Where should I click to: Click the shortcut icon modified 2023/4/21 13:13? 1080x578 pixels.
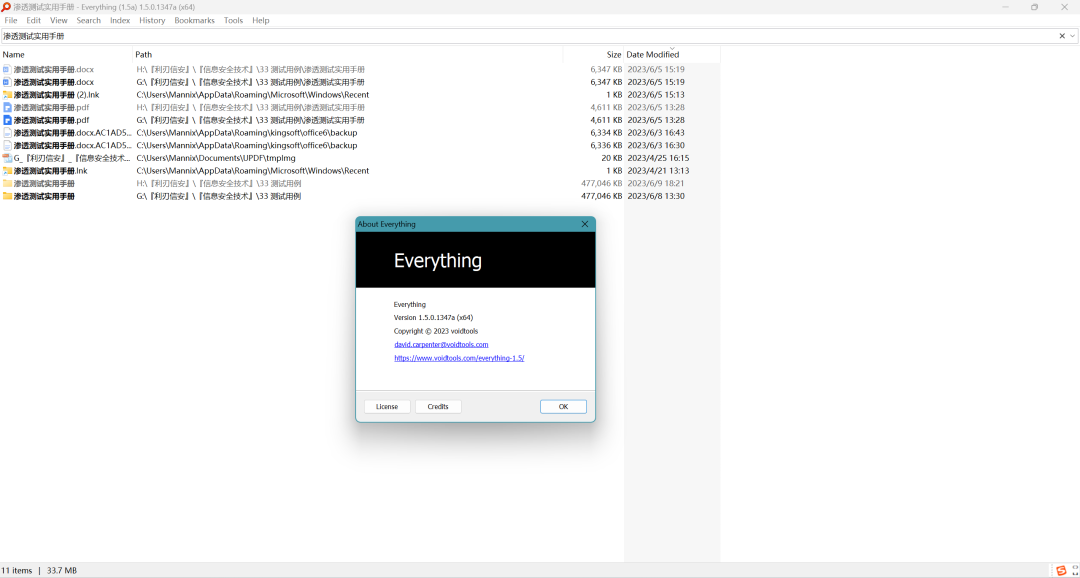click(x=7, y=170)
